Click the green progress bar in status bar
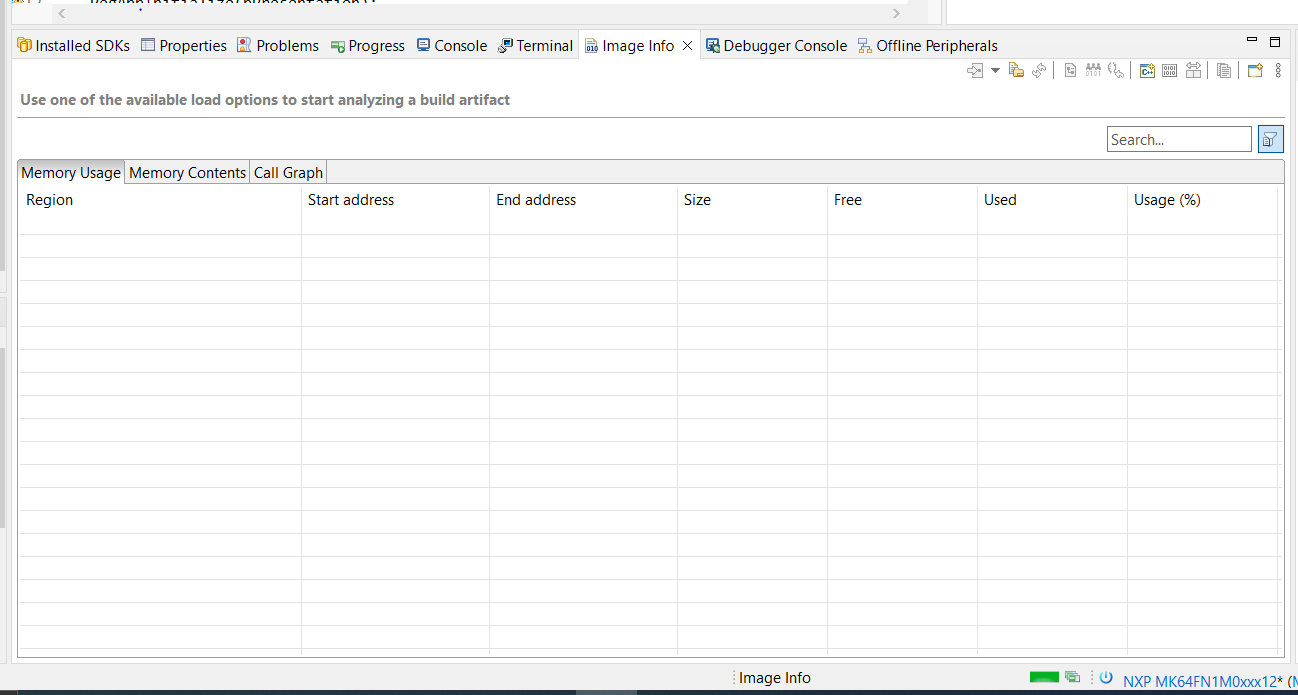Screen dimensions: 1298x695 1044,677
